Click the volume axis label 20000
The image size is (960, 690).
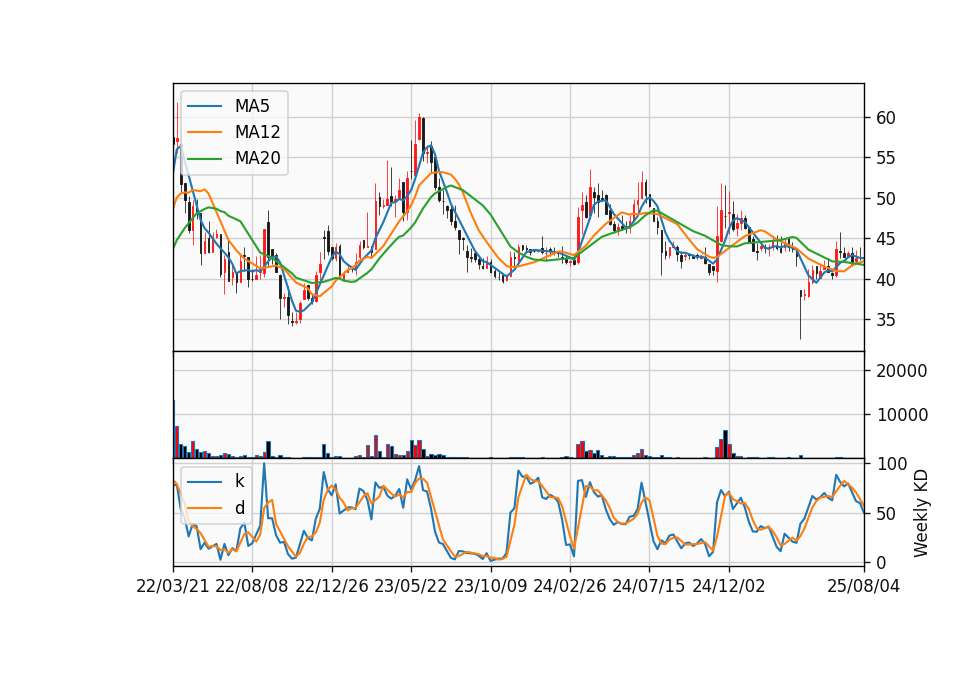tap(902, 371)
